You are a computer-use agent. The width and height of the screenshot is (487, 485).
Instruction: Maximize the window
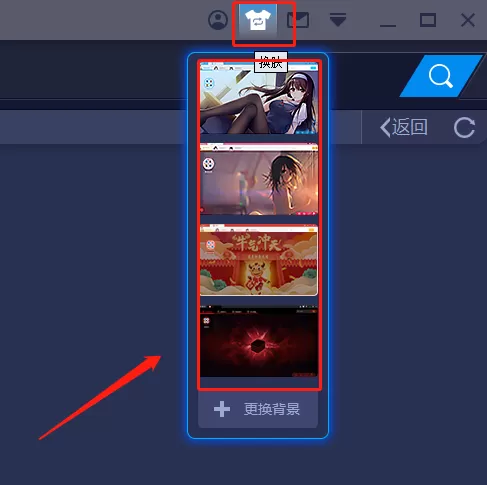coord(428,20)
